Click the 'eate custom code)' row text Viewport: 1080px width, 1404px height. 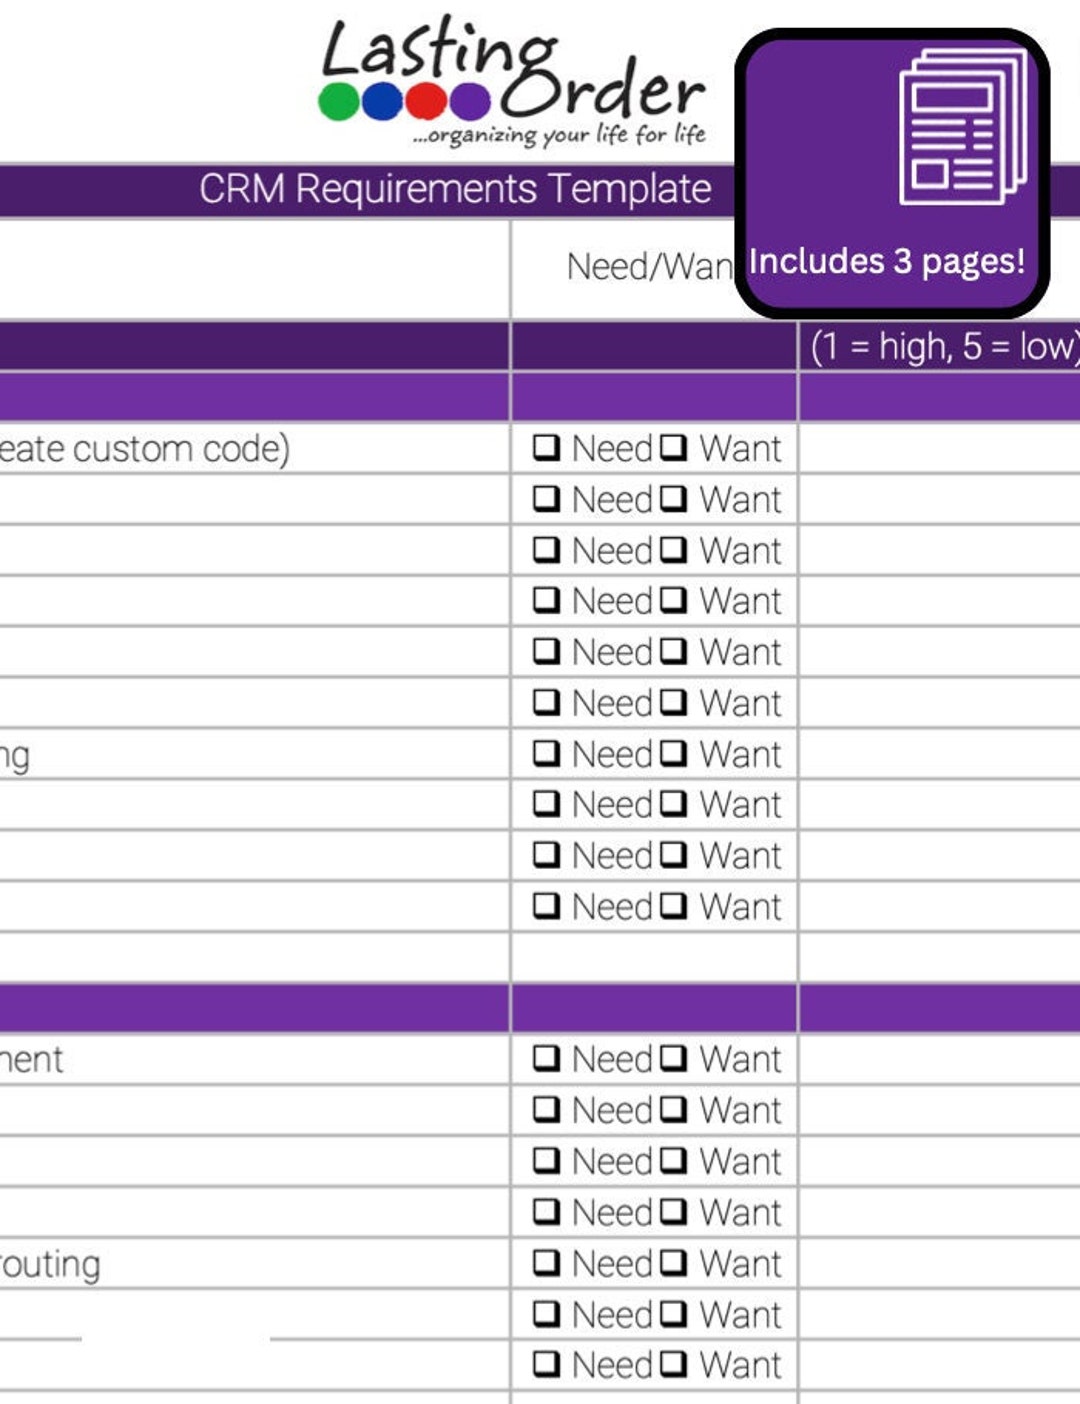pos(145,449)
